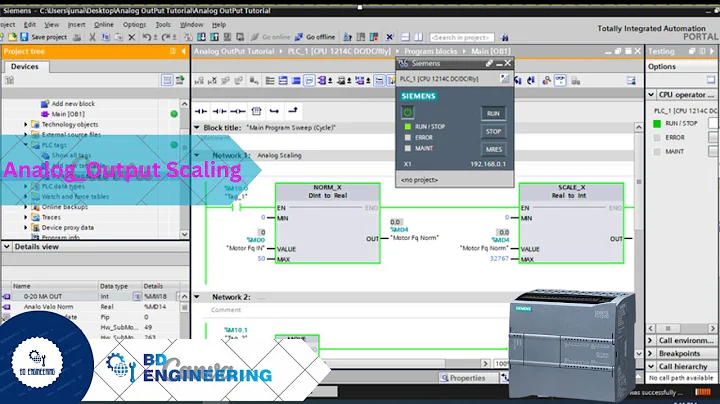The height and width of the screenshot is (404, 720).
Task: Open the Window menu
Action: (191, 24)
